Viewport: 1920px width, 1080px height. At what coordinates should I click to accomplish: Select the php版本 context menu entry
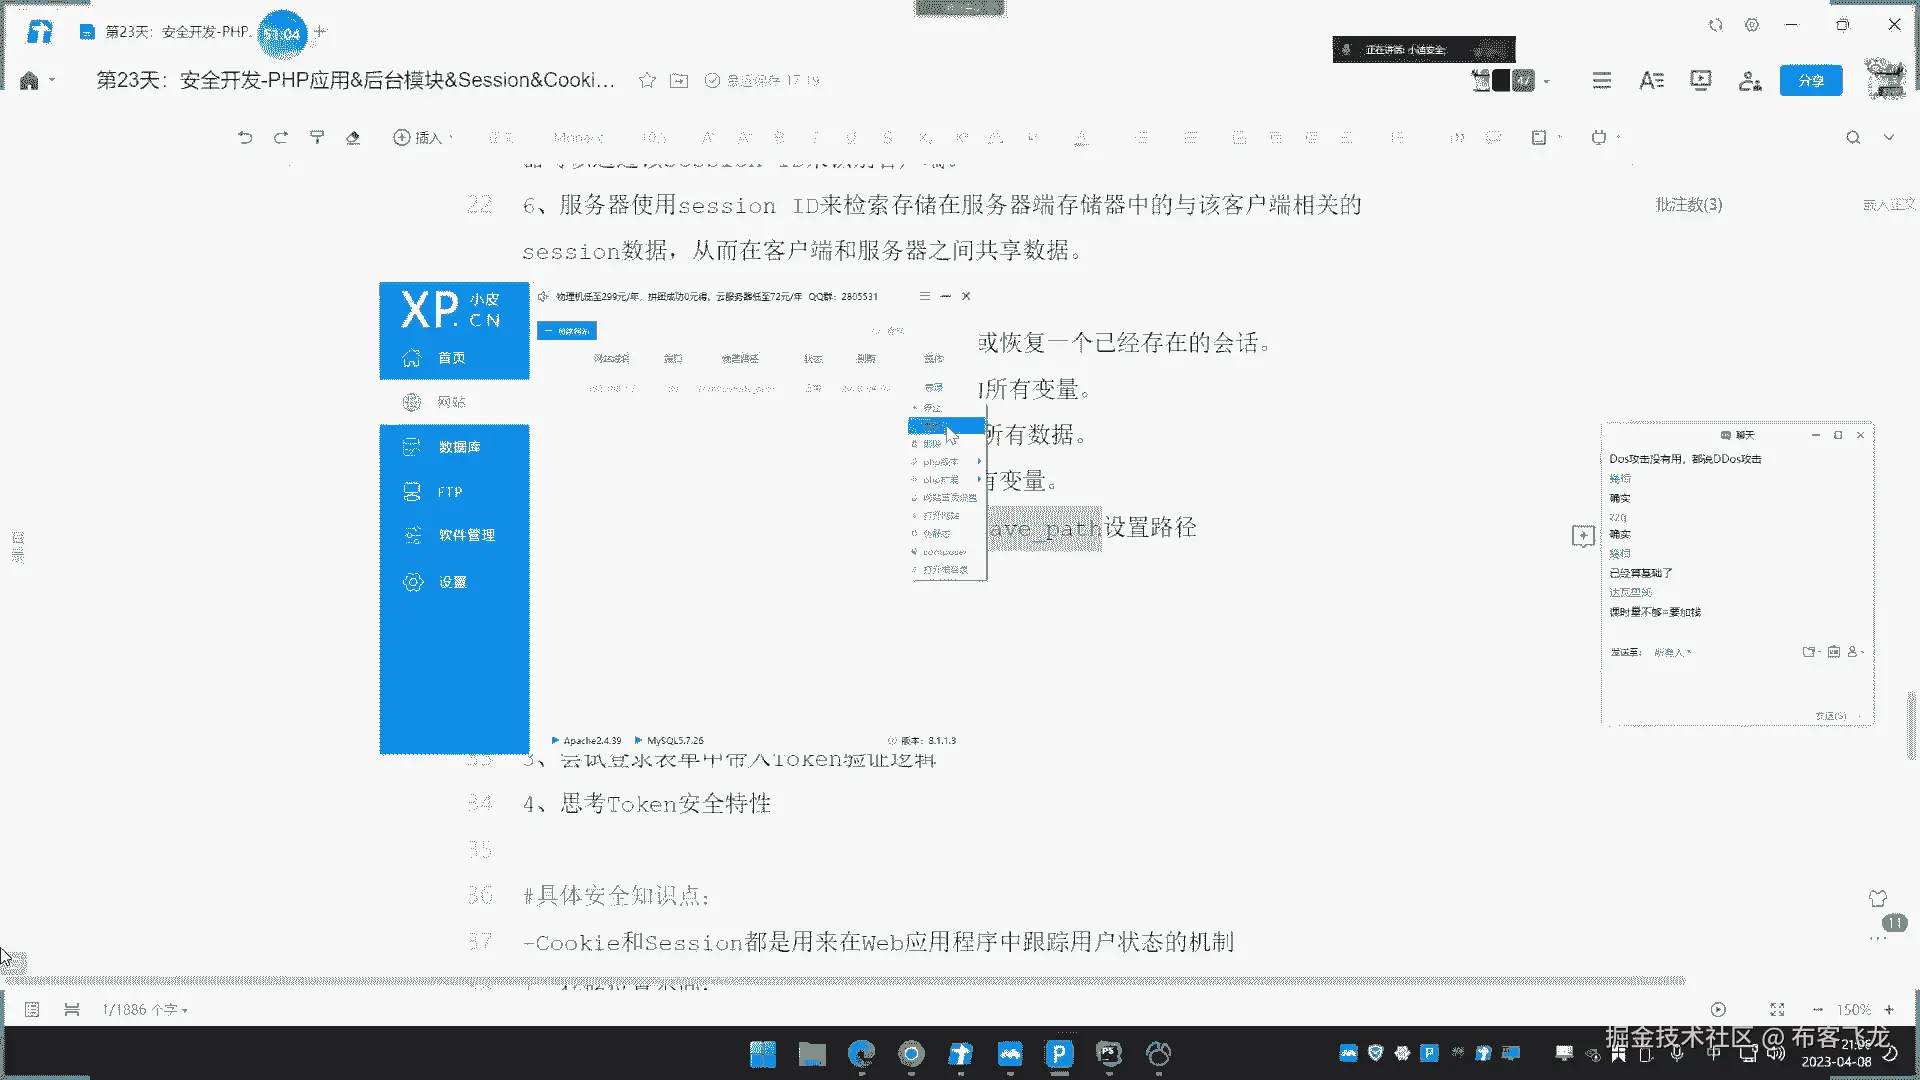click(x=940, y=462)
